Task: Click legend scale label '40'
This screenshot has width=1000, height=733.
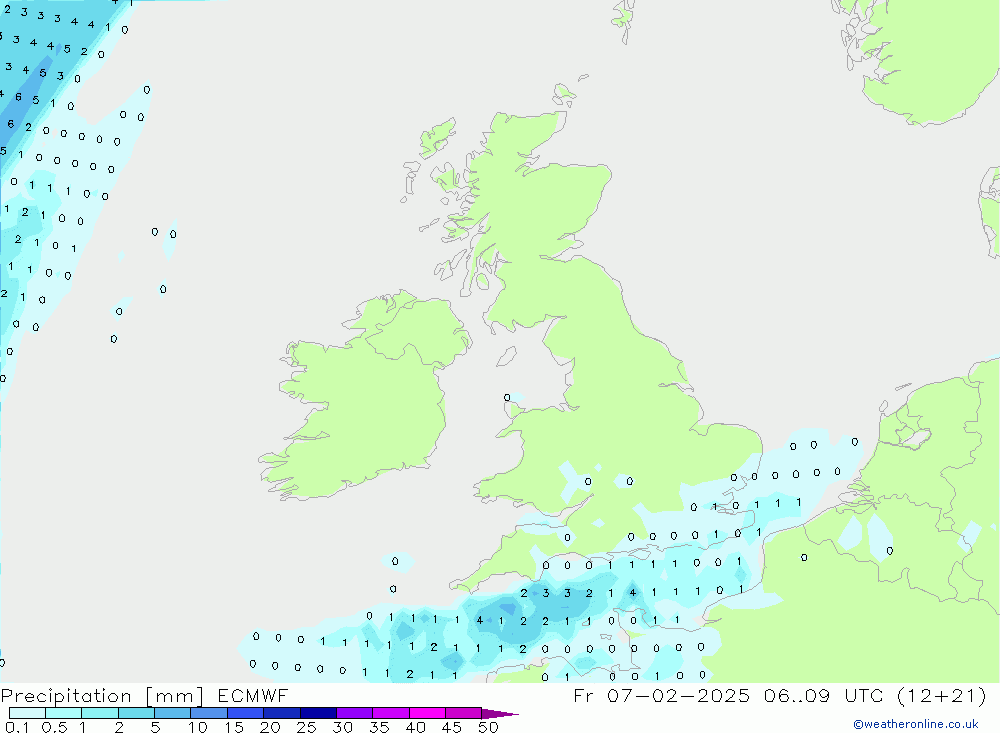Action: pos(415,727)
